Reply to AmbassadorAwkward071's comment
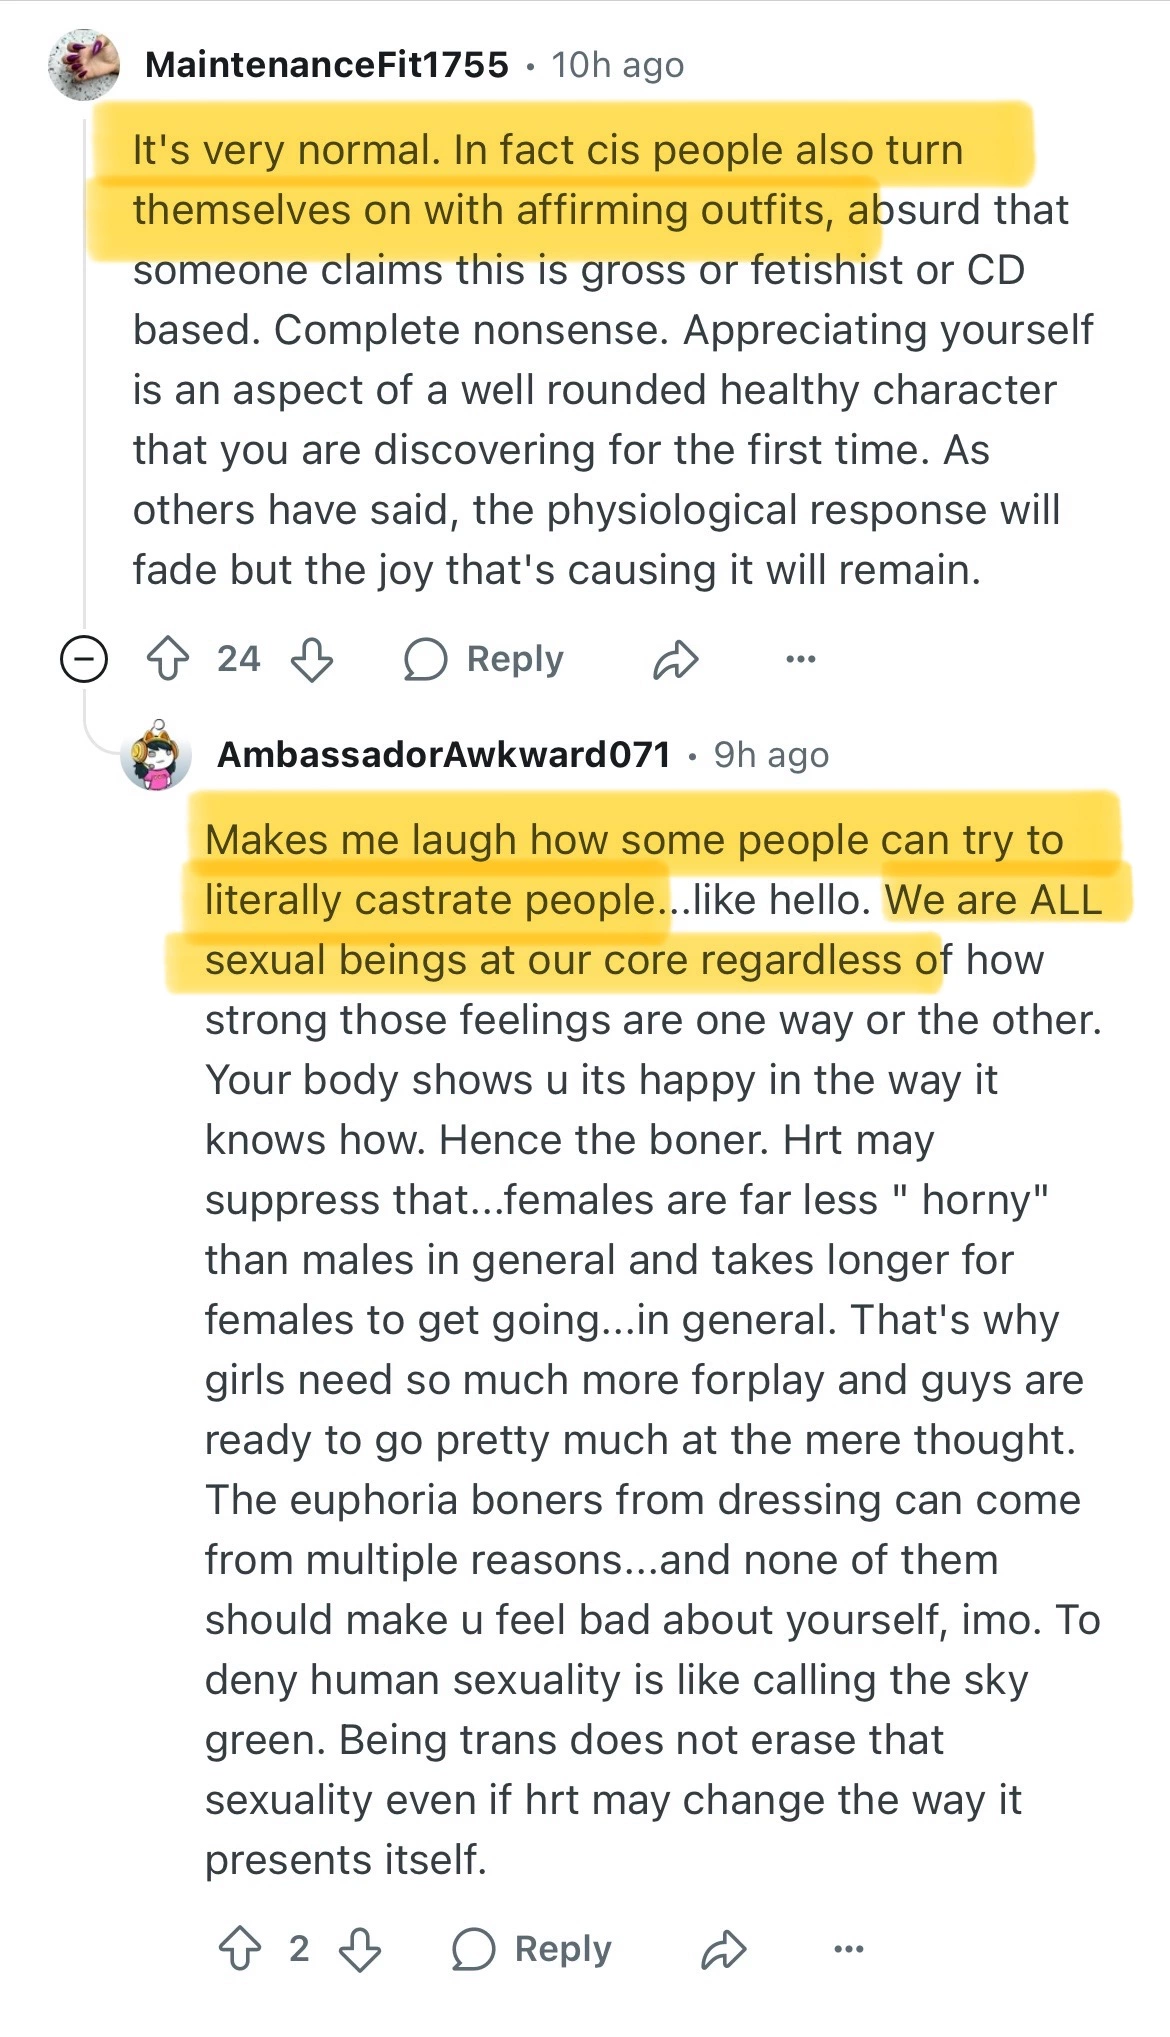The height and width of the screenshot is (2037, 1170). tap(532, 1949)
